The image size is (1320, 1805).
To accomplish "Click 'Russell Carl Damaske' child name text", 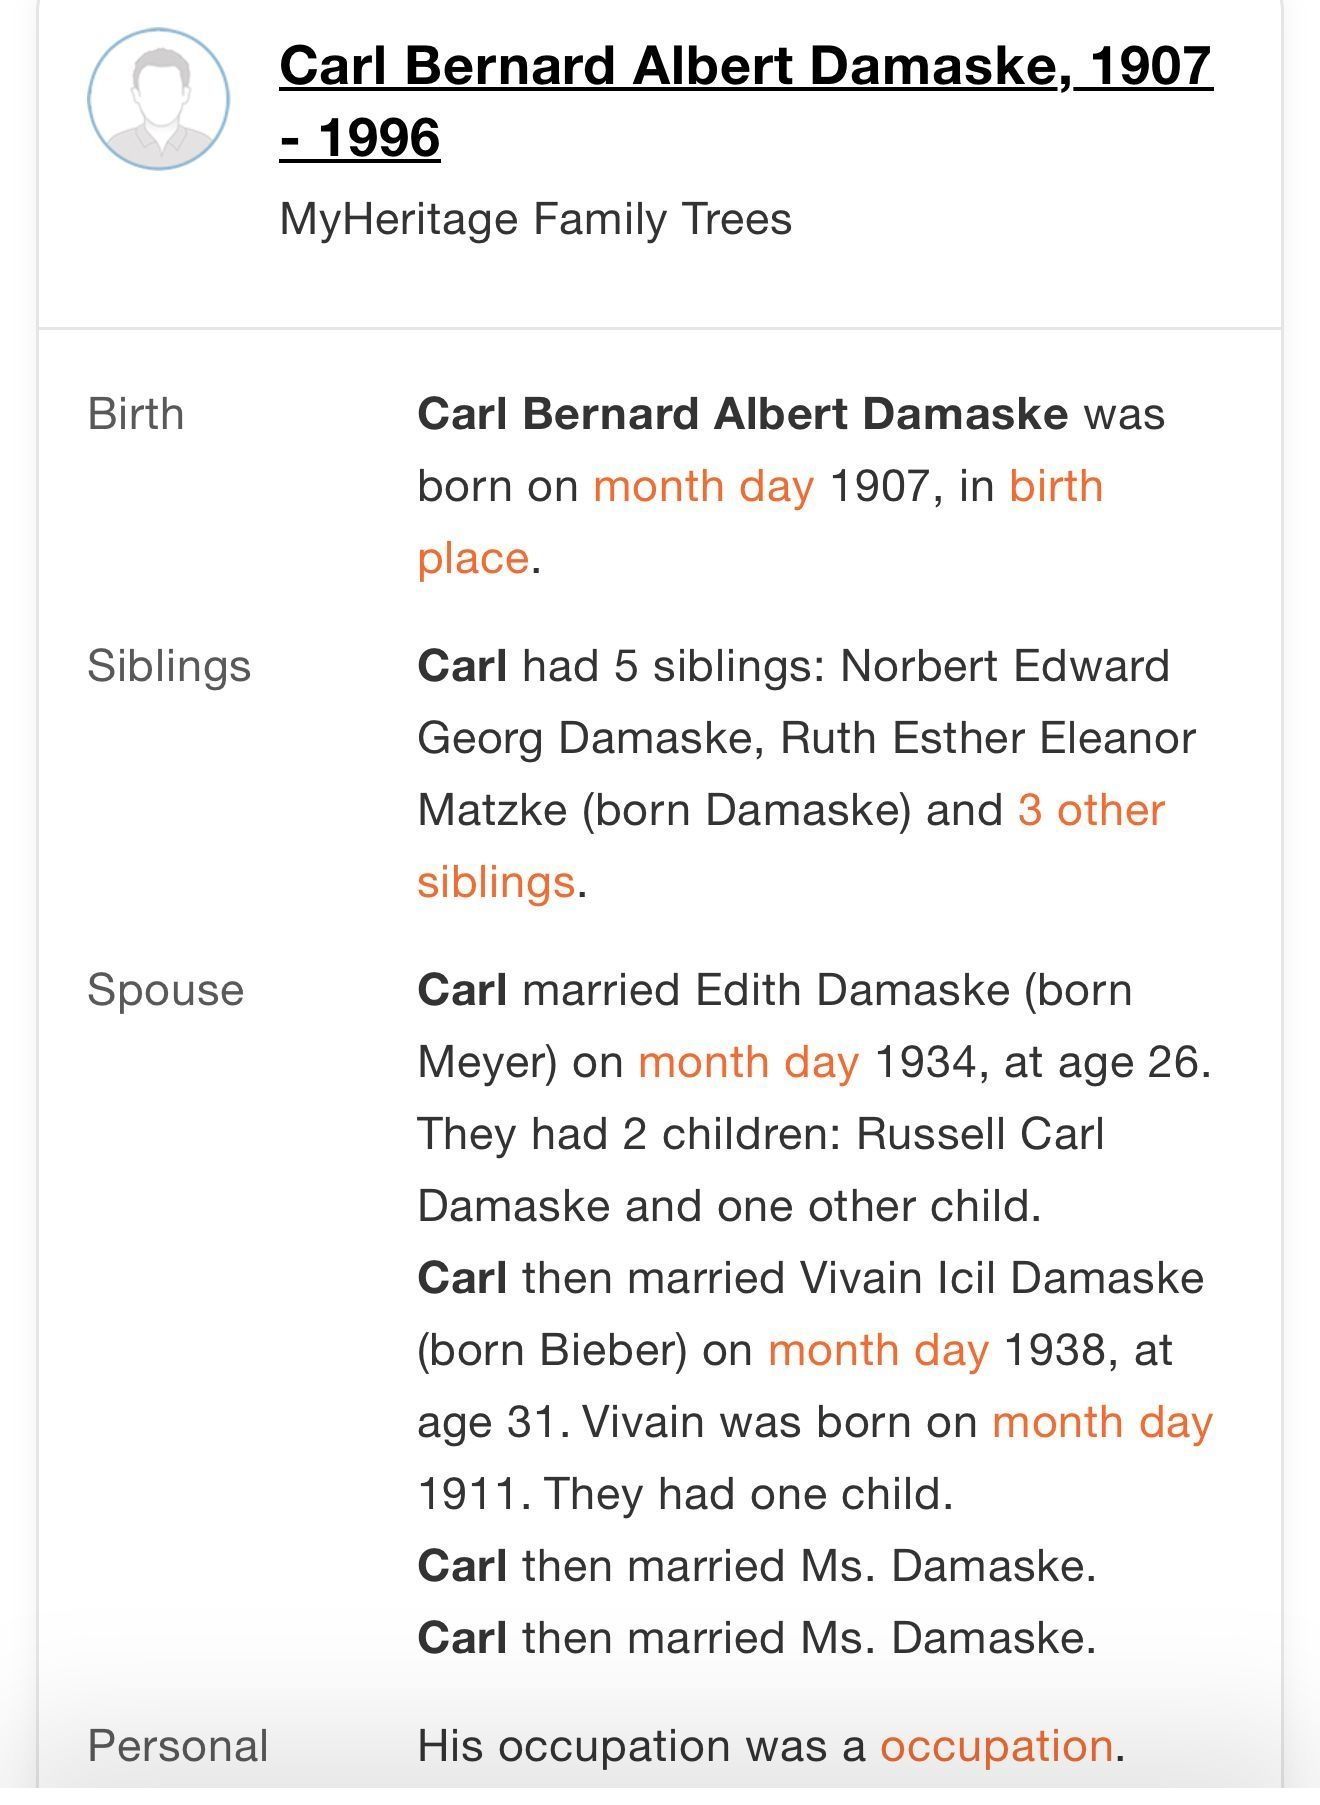I will point(980,1135).
